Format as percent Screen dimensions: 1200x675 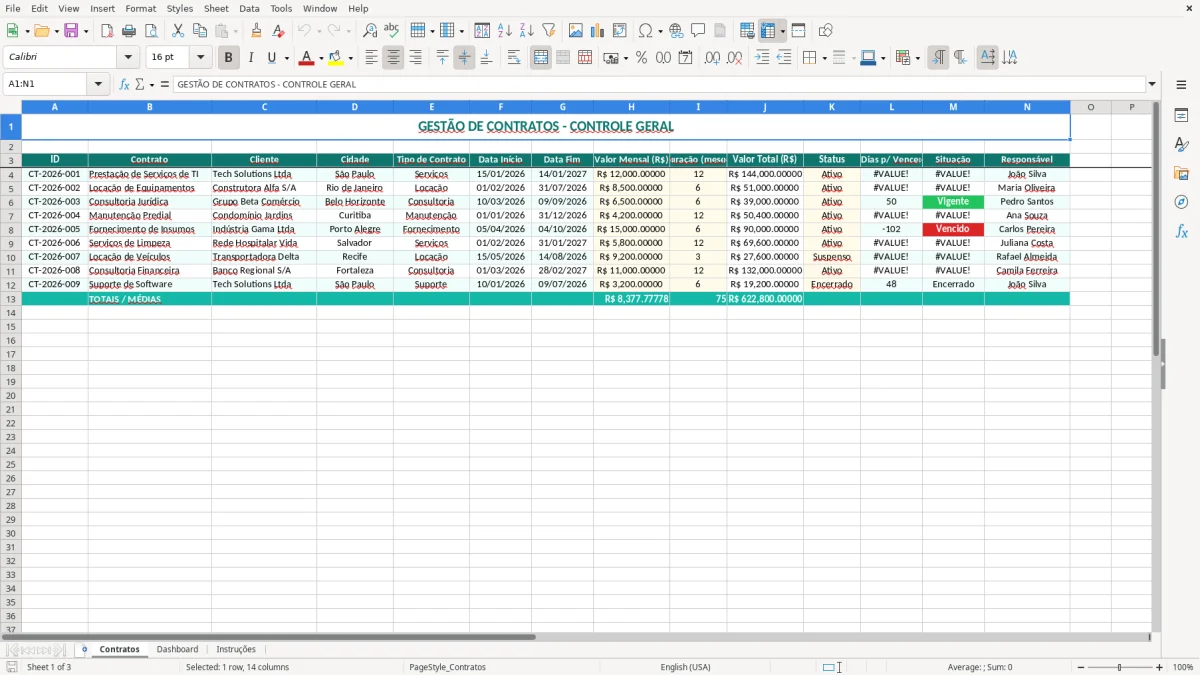coord(642,58)
